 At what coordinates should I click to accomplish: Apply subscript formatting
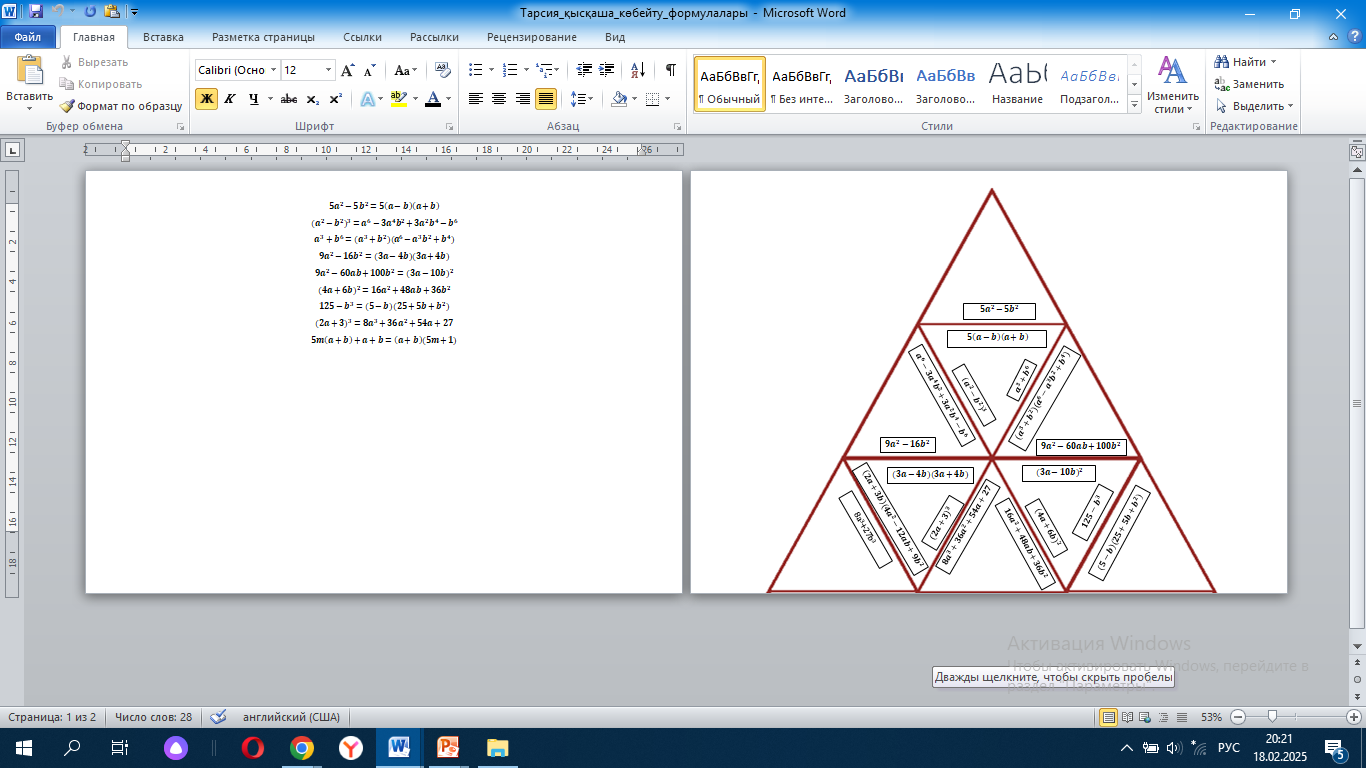click(312, 99)
